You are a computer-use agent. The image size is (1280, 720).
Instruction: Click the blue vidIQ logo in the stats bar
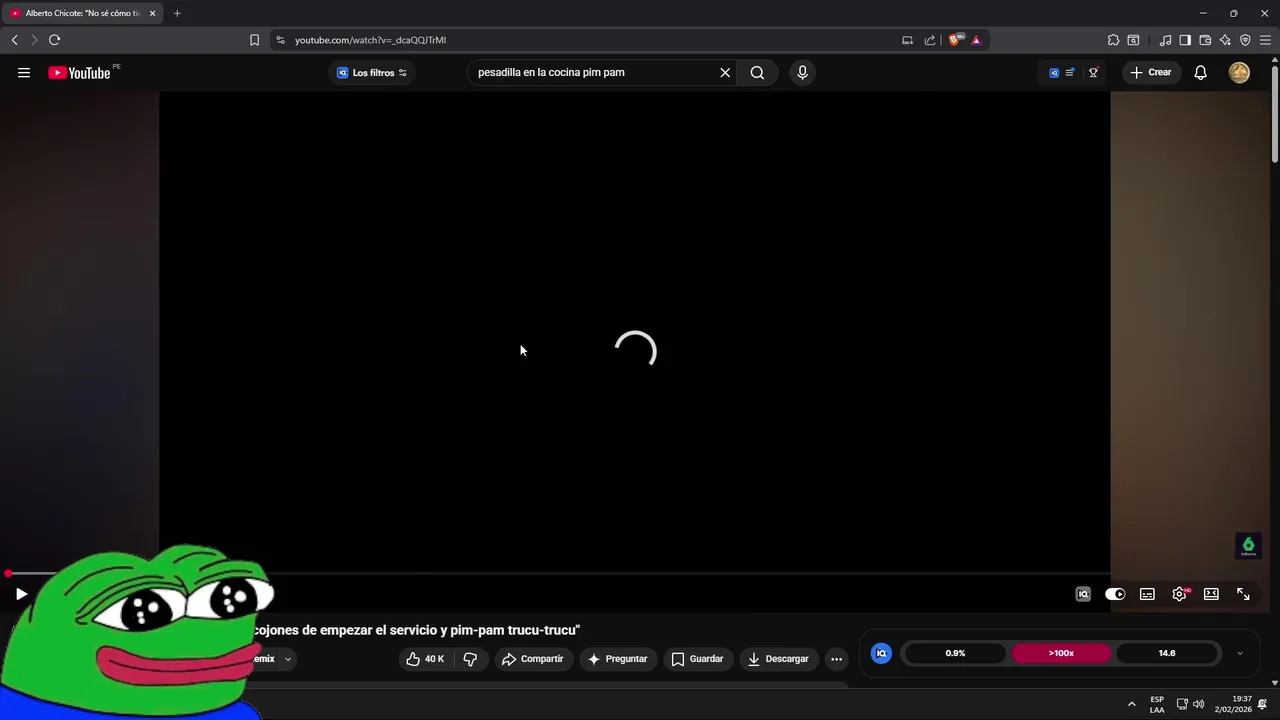(x=881, y=653)
